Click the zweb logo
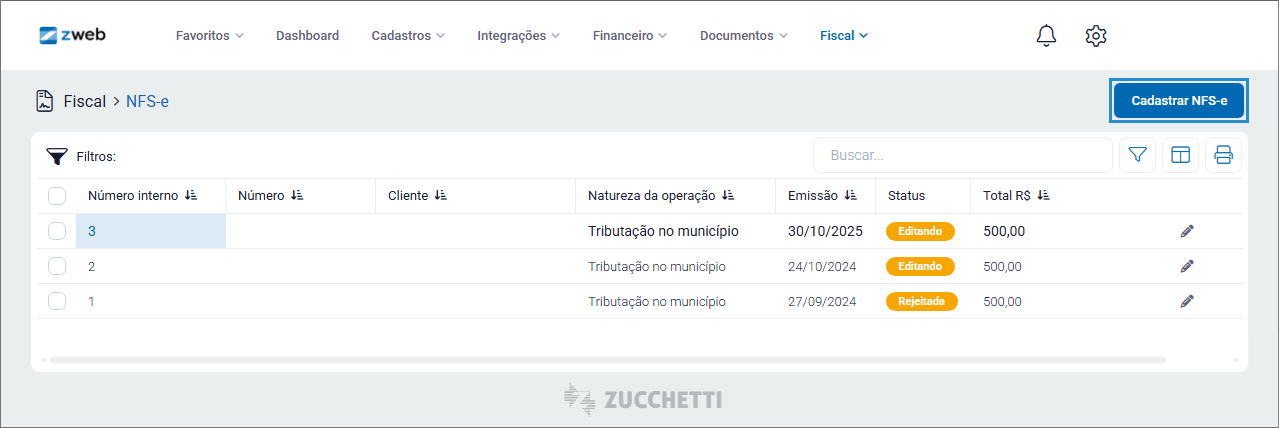1279x428 pixels. point(72,35)
